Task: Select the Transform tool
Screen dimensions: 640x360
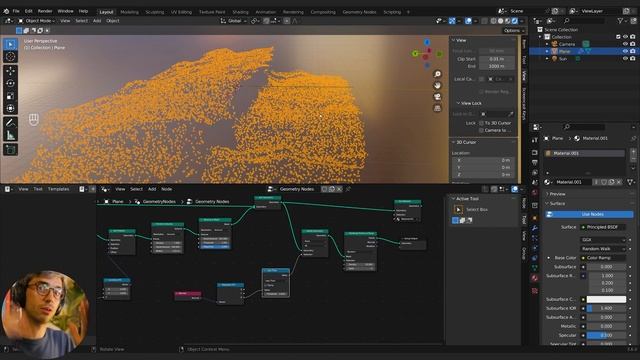Action: point(11,108)
